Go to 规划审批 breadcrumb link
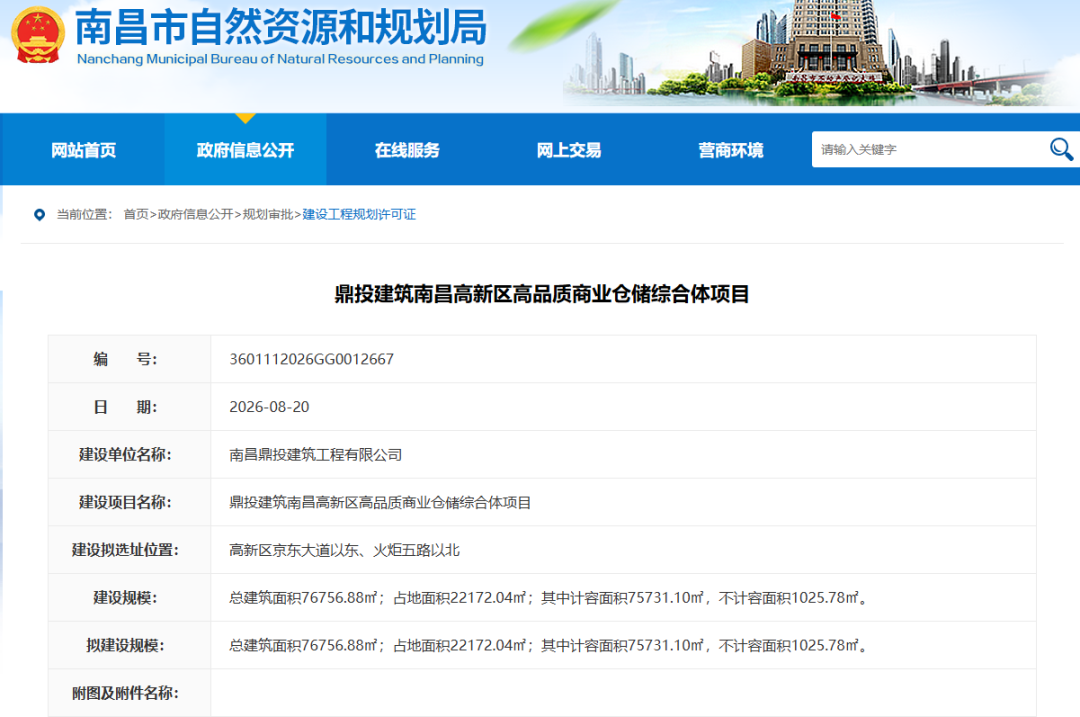Screen dimensions: 1080x717 (268, 214)
